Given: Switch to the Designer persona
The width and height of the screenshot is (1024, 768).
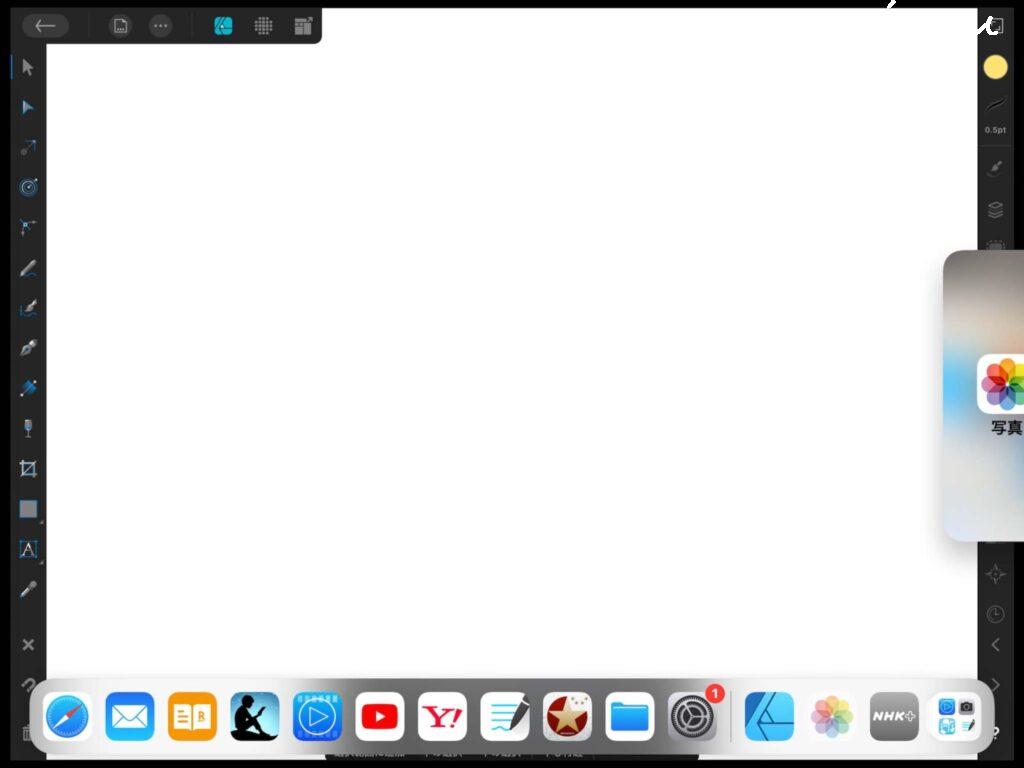Looking at the screenshot, I should [224, 26].
